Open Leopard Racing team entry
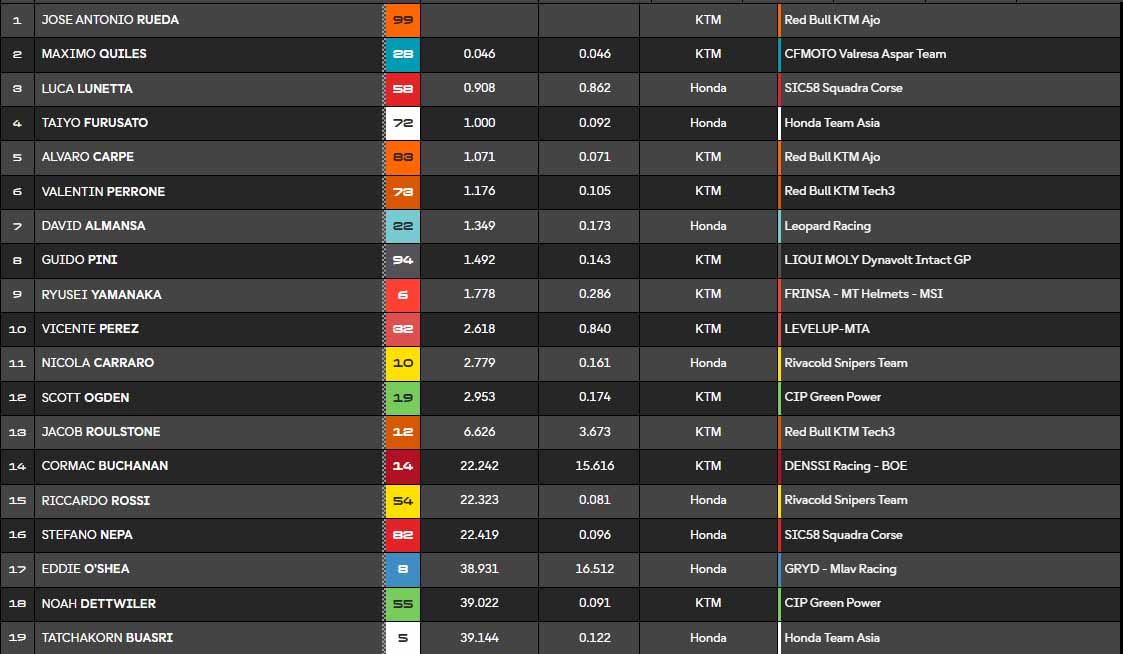The image size is (1123, 654). 827,226
